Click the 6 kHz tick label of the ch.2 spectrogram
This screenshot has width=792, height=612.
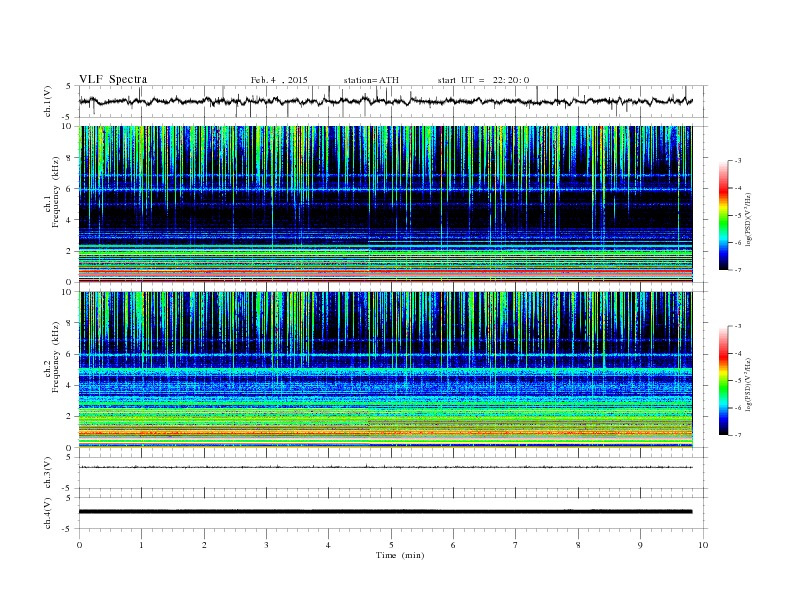[x=70, y=354]
